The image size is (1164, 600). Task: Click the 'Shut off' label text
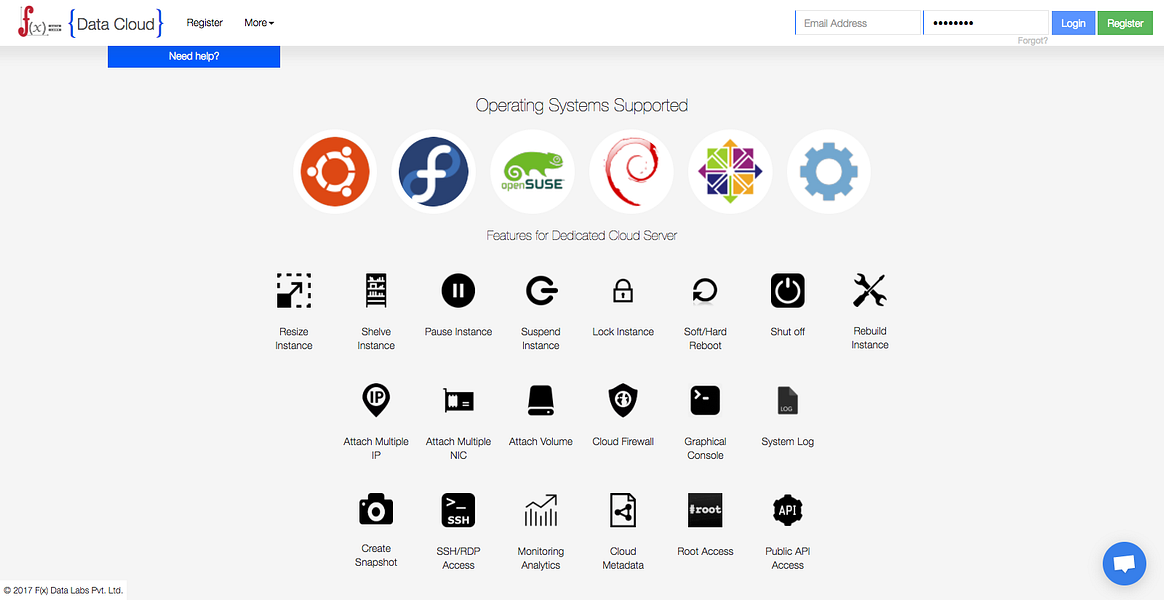click(x=788, y=332)
